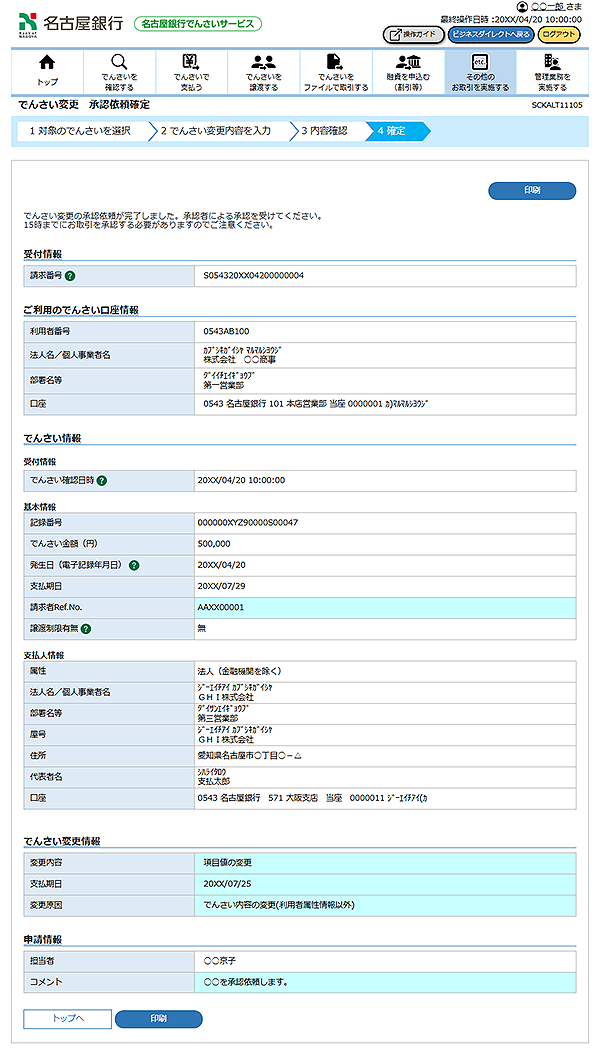Click the トップへ button

click(67, 1019)
